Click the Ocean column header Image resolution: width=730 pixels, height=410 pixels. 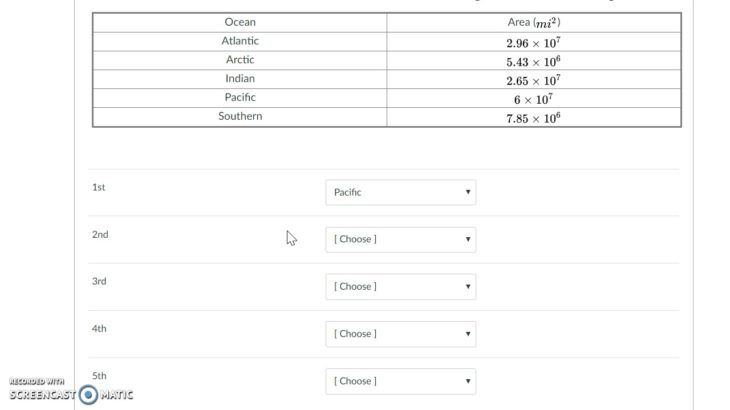pyautogui.click(x=240, y=22)
